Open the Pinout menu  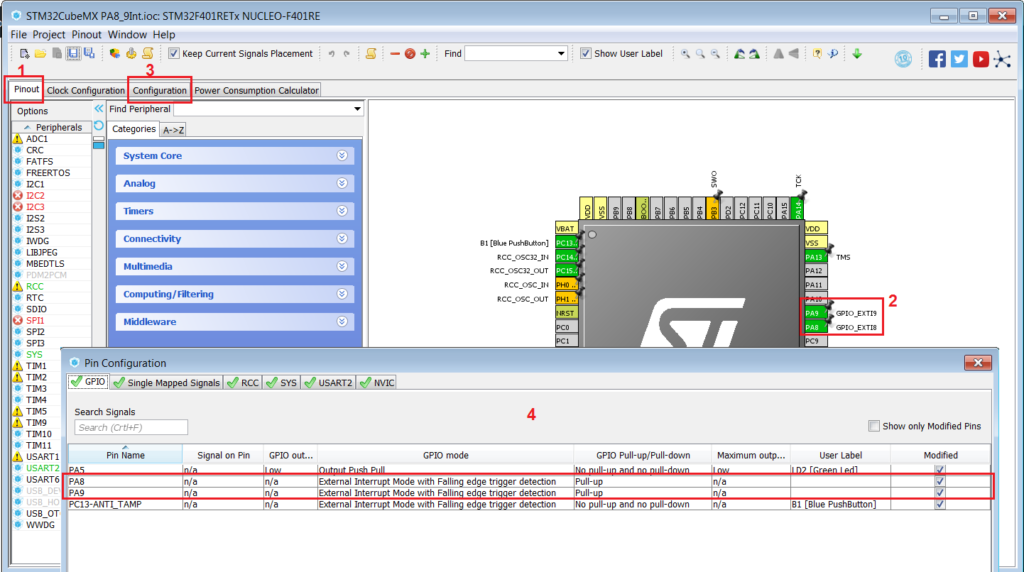coord(86,35)
